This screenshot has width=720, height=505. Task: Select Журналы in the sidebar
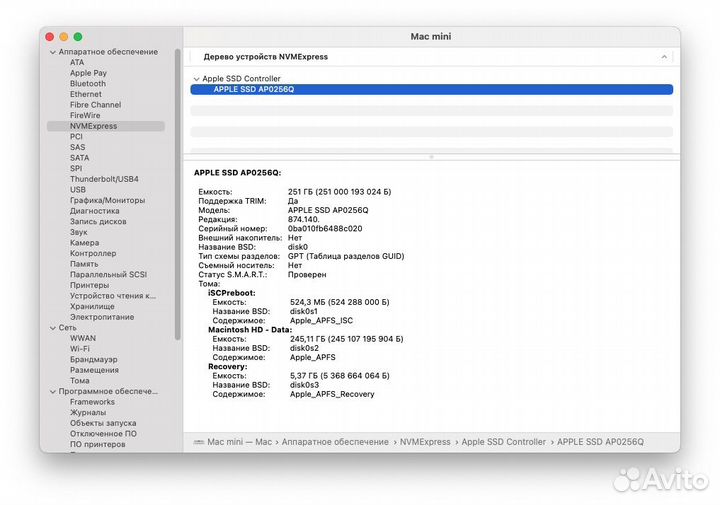click(88, 412)
